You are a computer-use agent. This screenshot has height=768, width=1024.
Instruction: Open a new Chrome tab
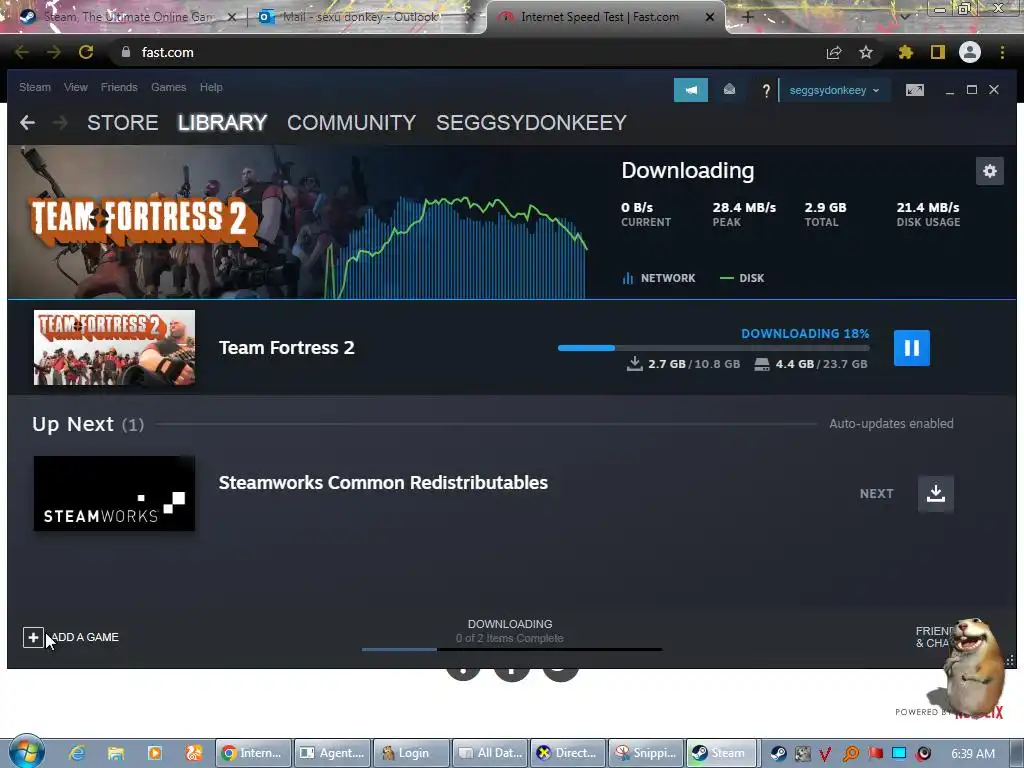click(748, 17)
